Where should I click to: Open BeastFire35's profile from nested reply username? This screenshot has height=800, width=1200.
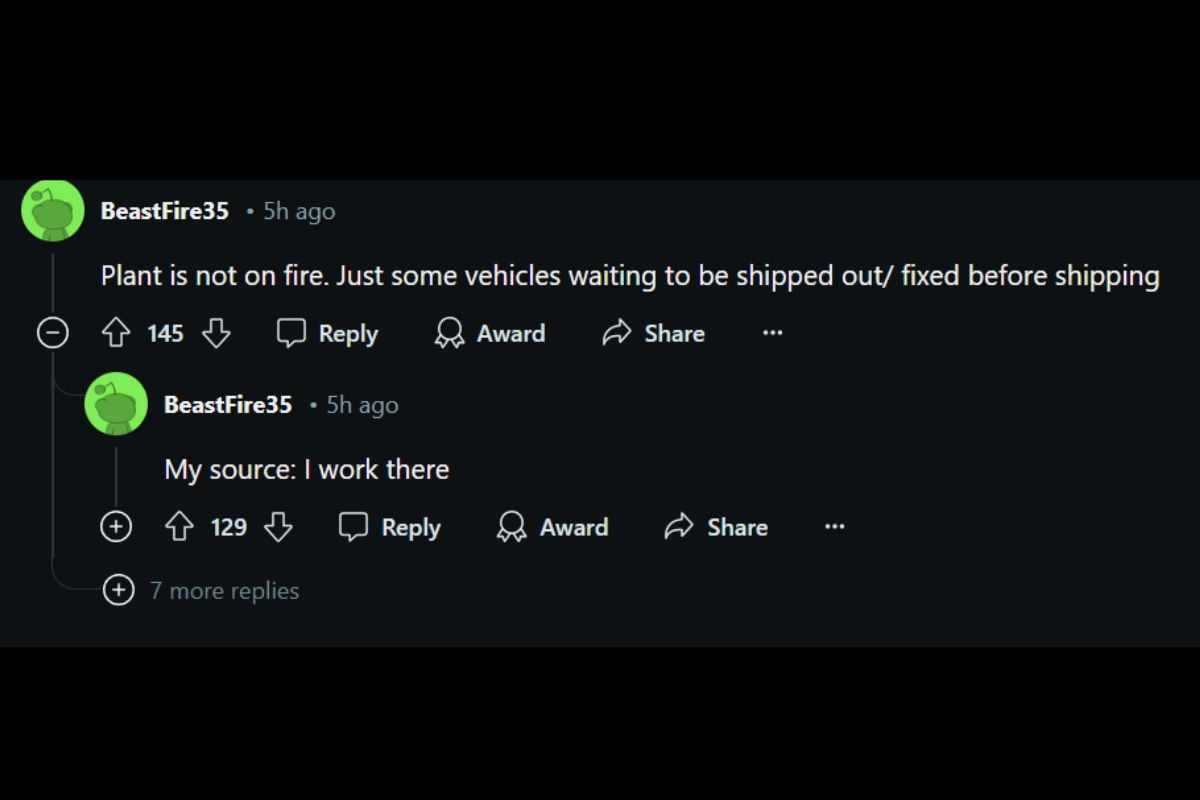coord(228,405)
